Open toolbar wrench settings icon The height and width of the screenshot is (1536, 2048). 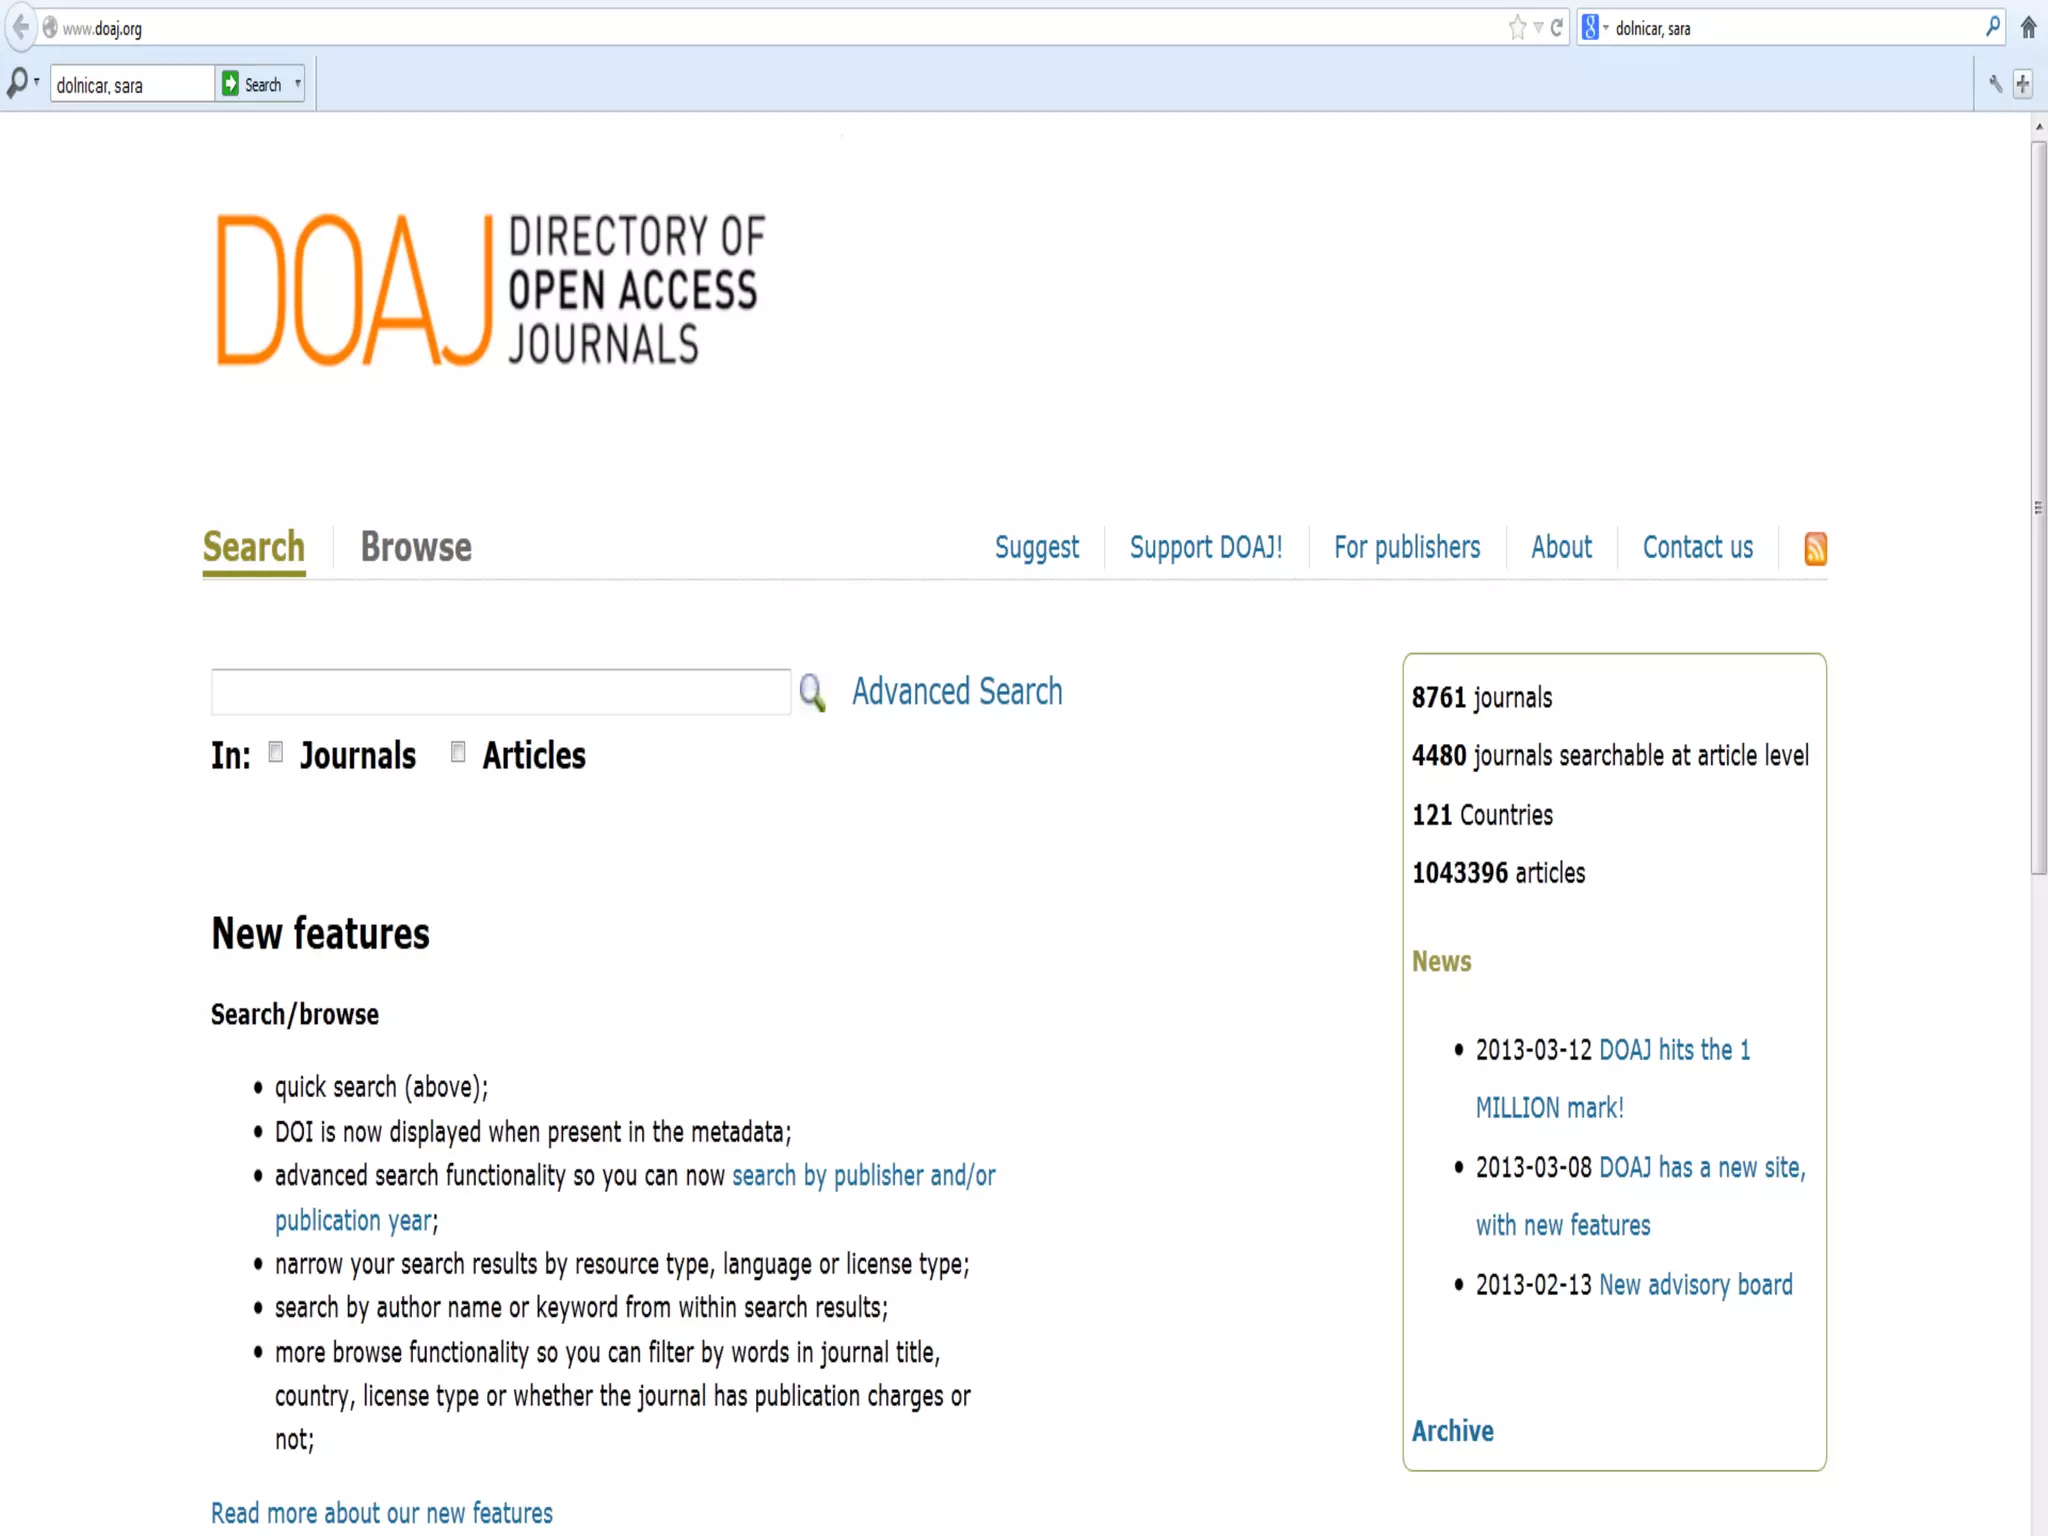point(1995,84)
